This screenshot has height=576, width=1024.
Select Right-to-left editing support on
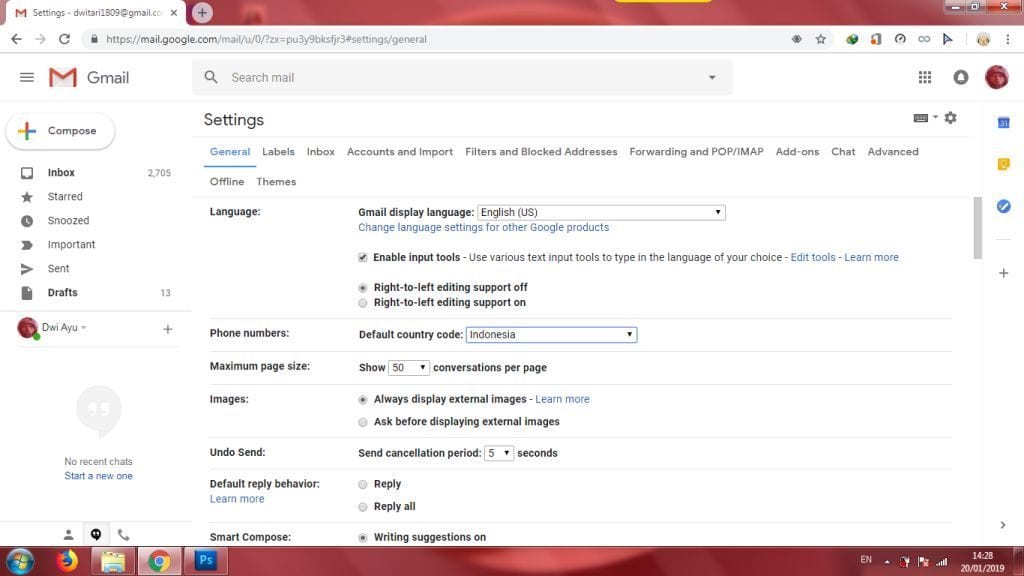tap(363, 302)
